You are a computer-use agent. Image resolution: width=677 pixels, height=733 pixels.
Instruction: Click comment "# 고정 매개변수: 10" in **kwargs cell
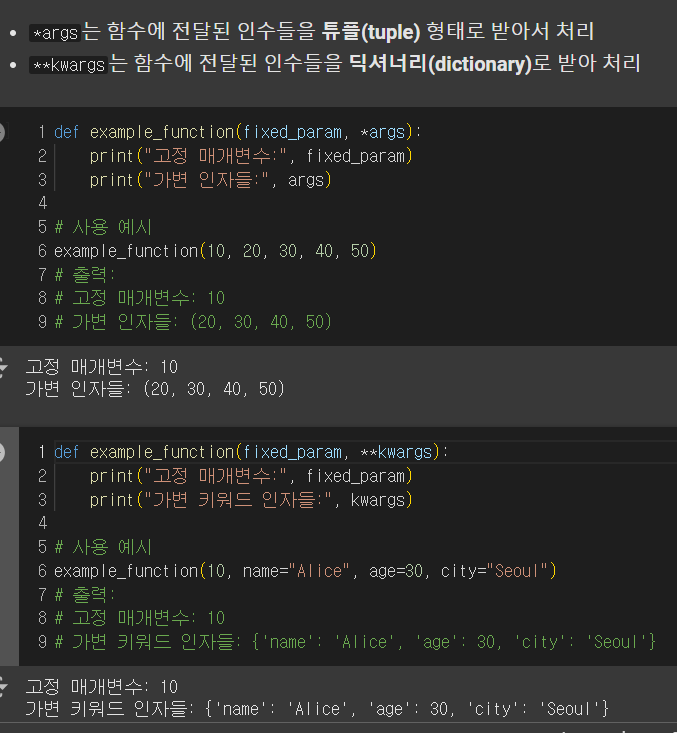(139, 618)
